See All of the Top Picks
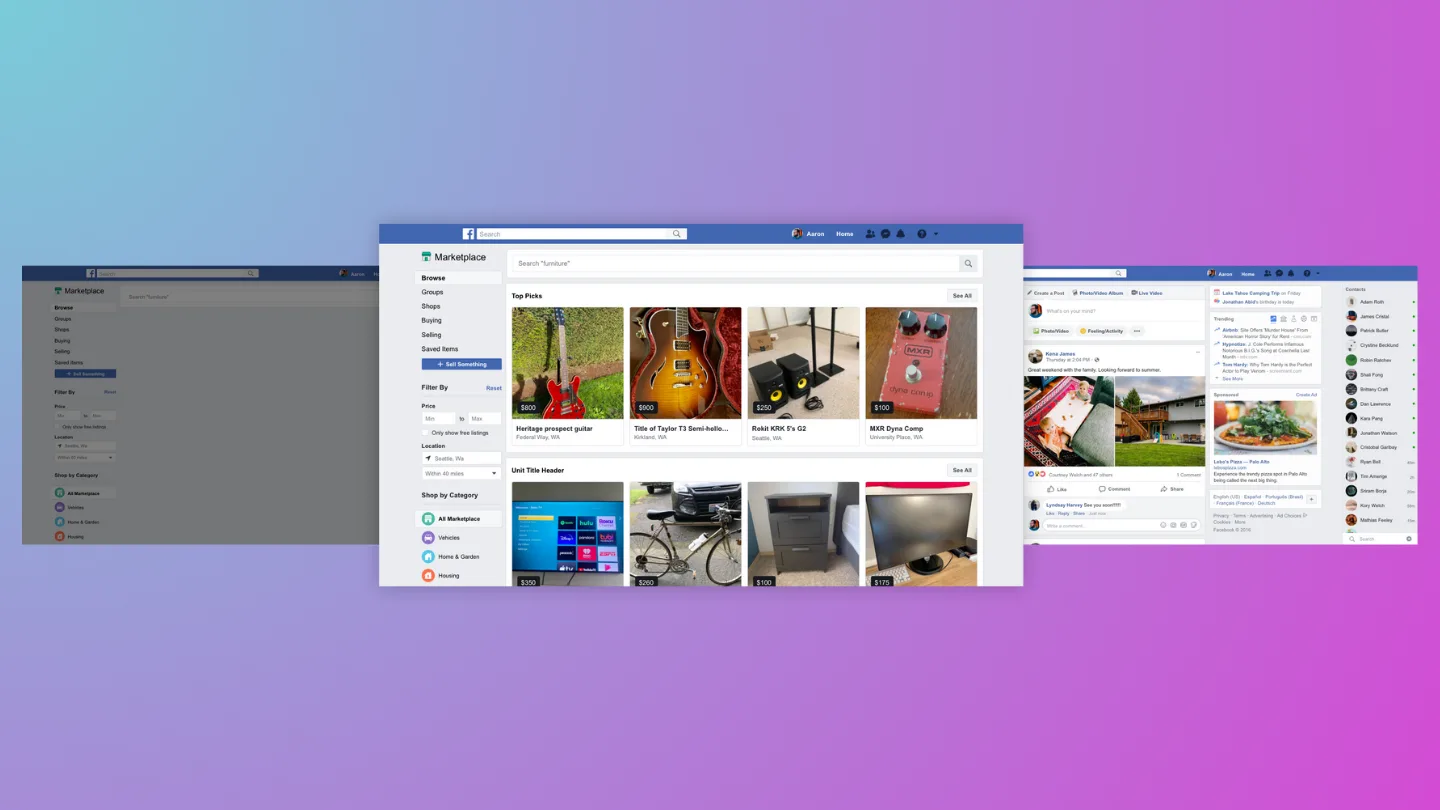1440x810 pixels. 961,295
